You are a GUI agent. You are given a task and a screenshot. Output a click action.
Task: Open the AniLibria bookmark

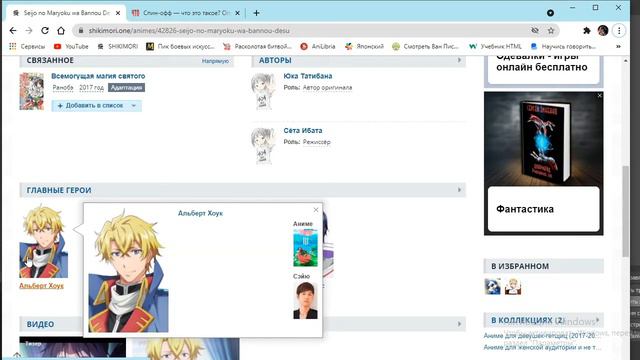[318, 47]
